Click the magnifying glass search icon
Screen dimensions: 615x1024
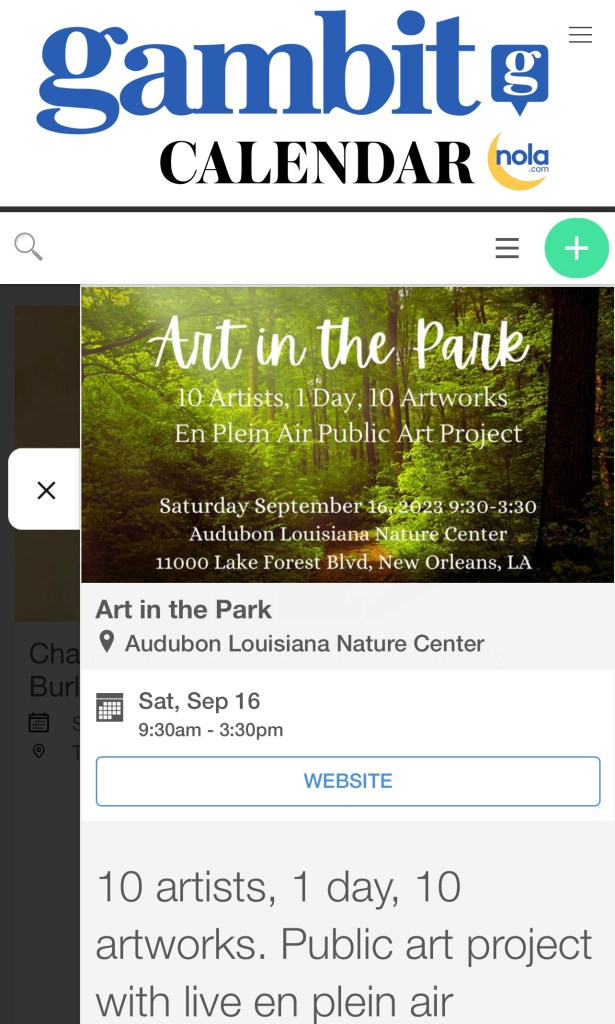[x=28, y=246]
